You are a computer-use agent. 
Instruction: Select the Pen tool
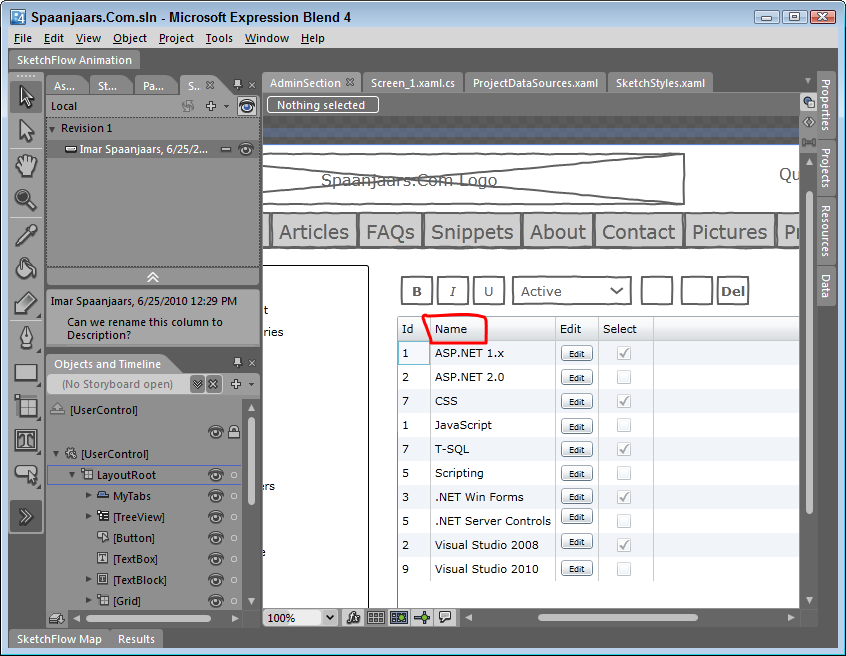[26, 339]
